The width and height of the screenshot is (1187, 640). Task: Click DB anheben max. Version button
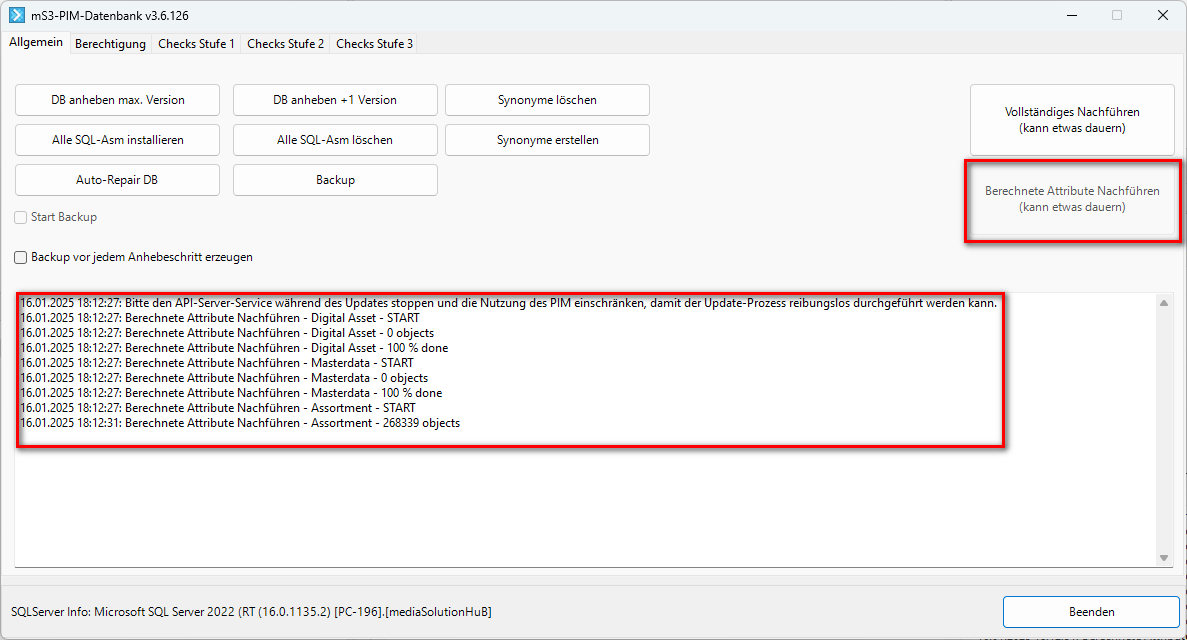coord(118,100)
